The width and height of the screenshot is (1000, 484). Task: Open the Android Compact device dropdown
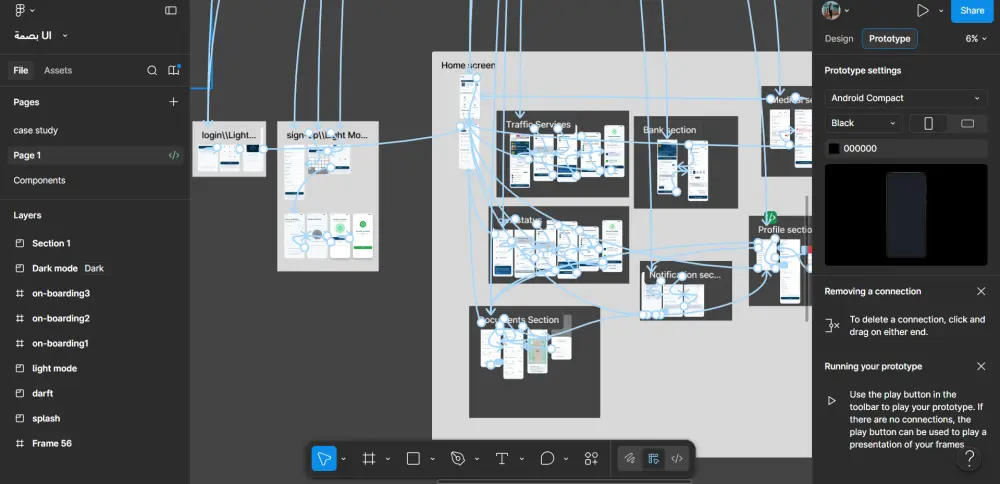pos(906,98)
